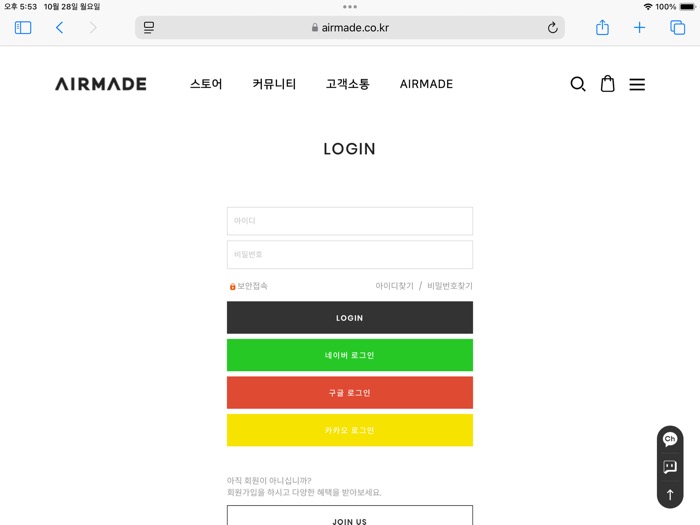The height and width of the screenshot is (525, 700).
Task: Open the shopping bag cart icon
Action: click(607, 83)
